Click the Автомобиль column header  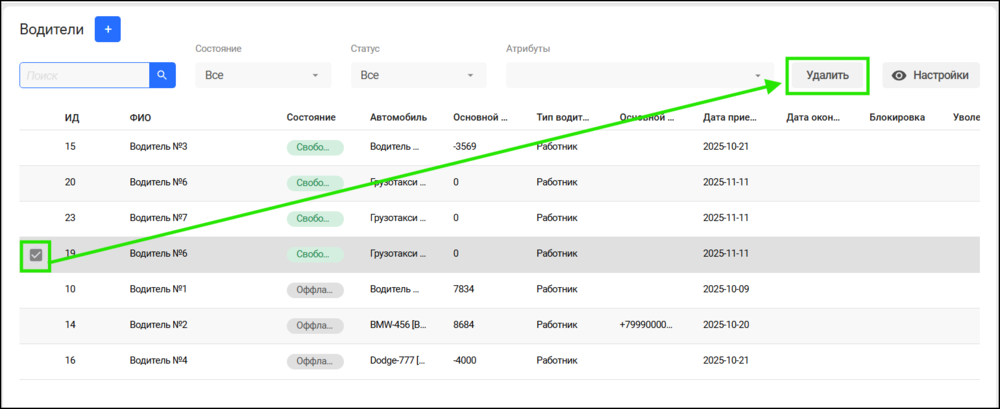[399, 117]
